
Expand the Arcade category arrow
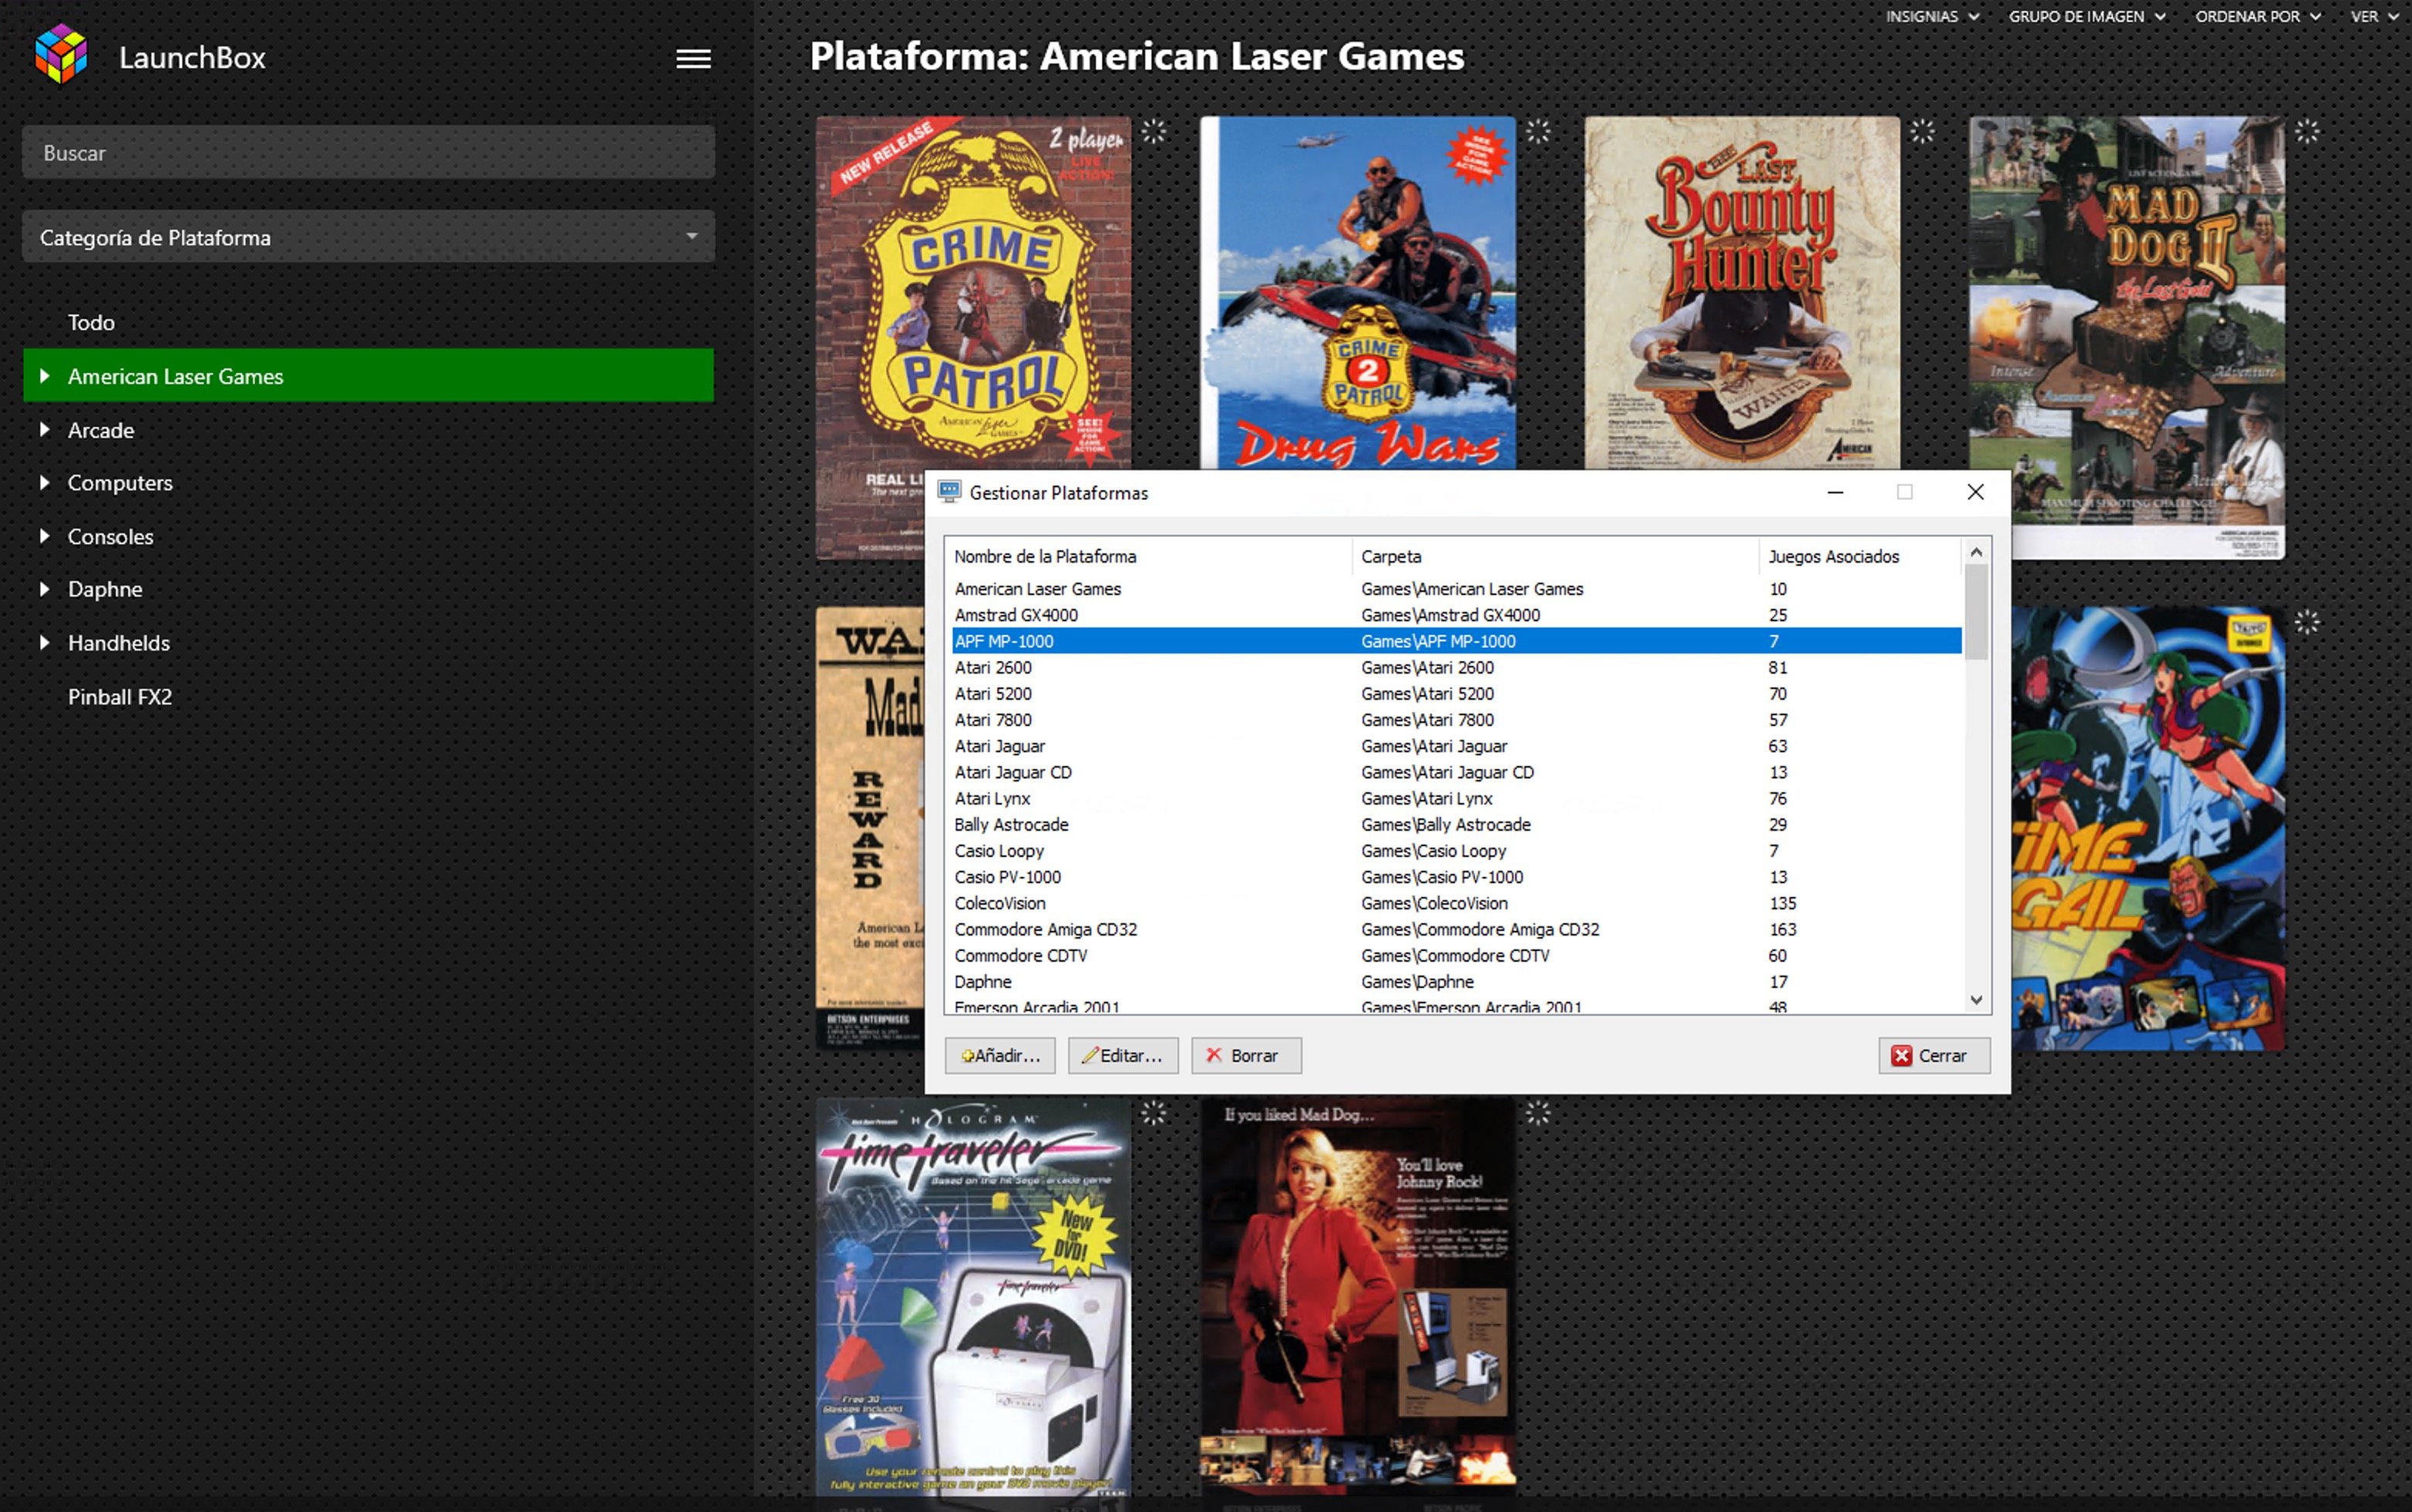coord(45,430)
